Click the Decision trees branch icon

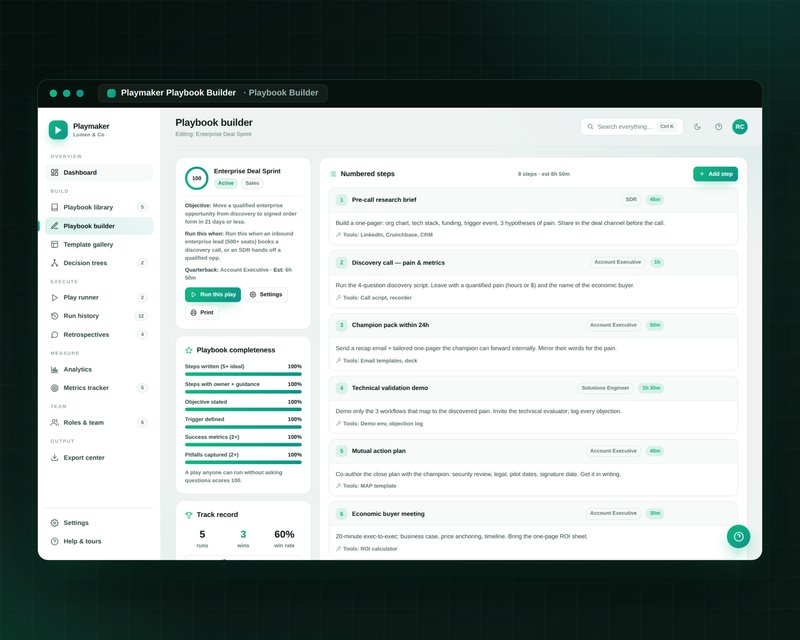click(55, 263)
